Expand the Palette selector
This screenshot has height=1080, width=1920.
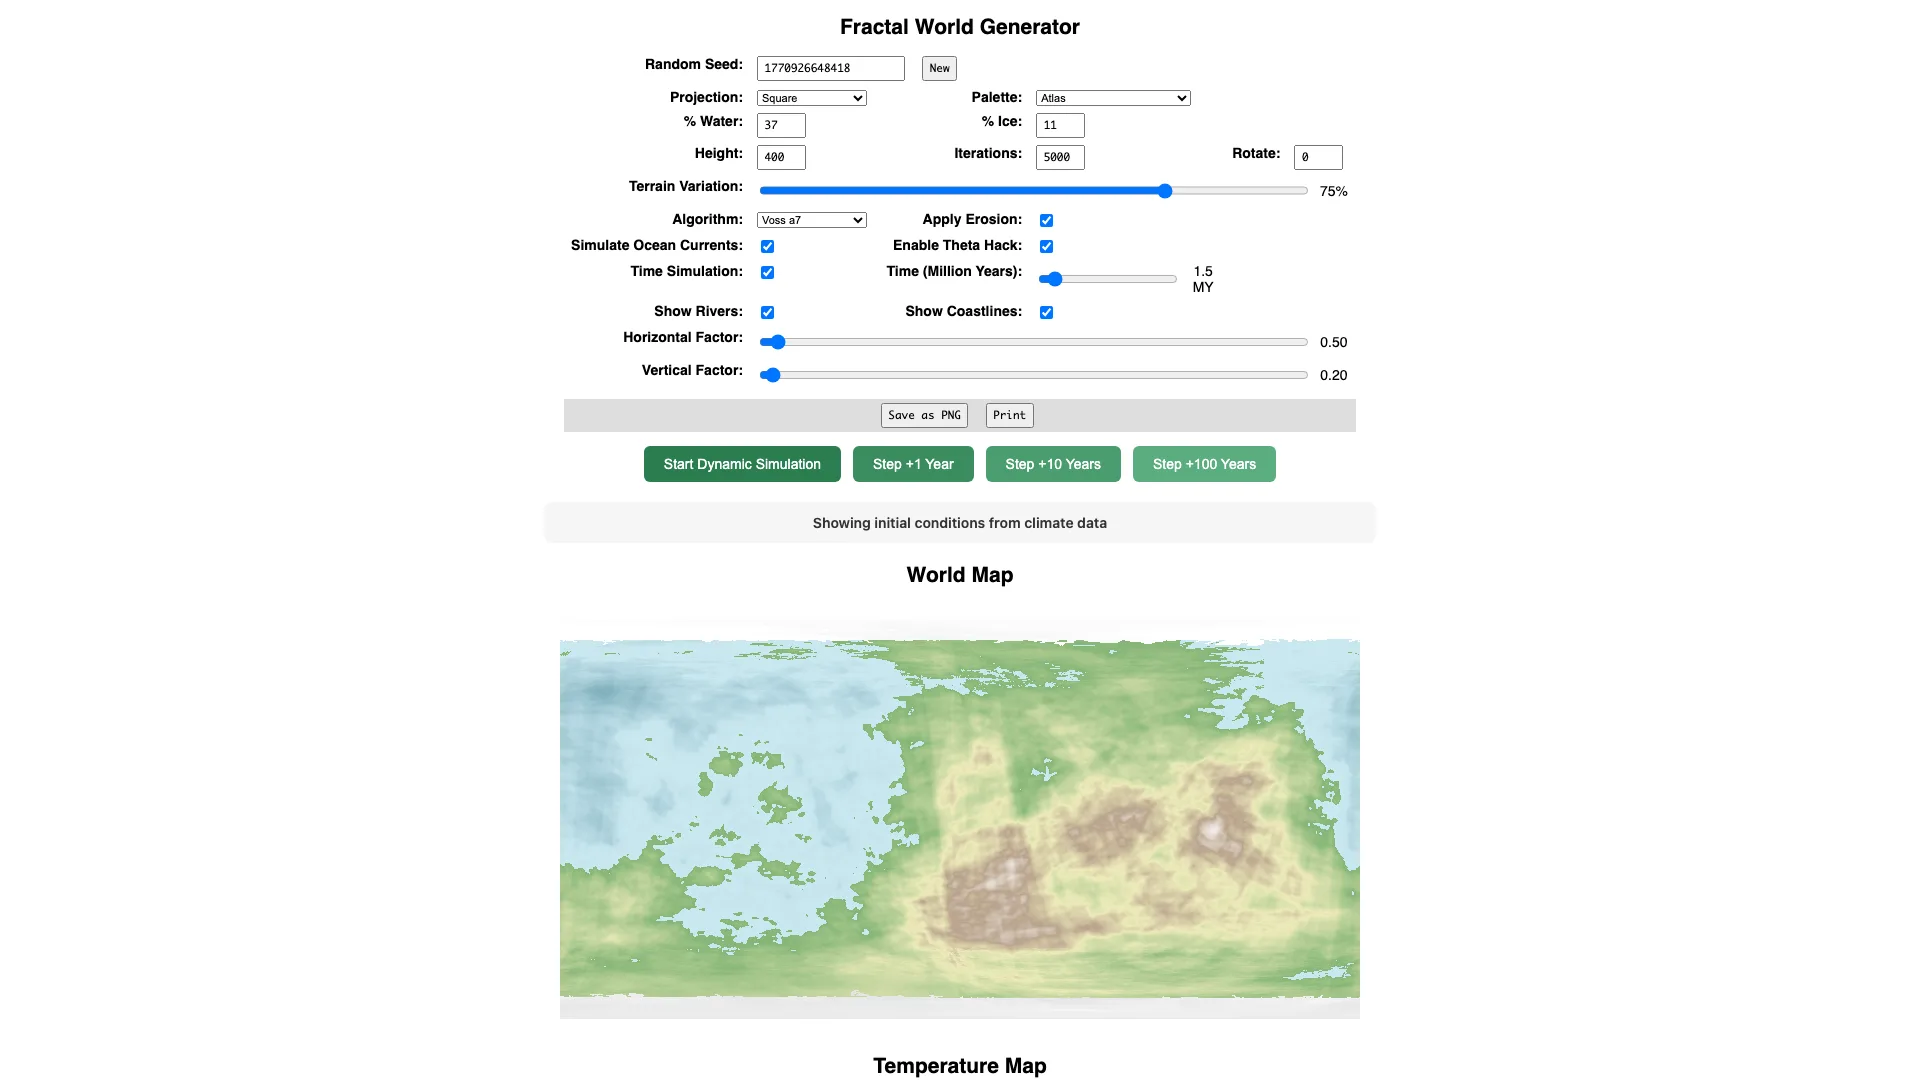point(1112,98)
